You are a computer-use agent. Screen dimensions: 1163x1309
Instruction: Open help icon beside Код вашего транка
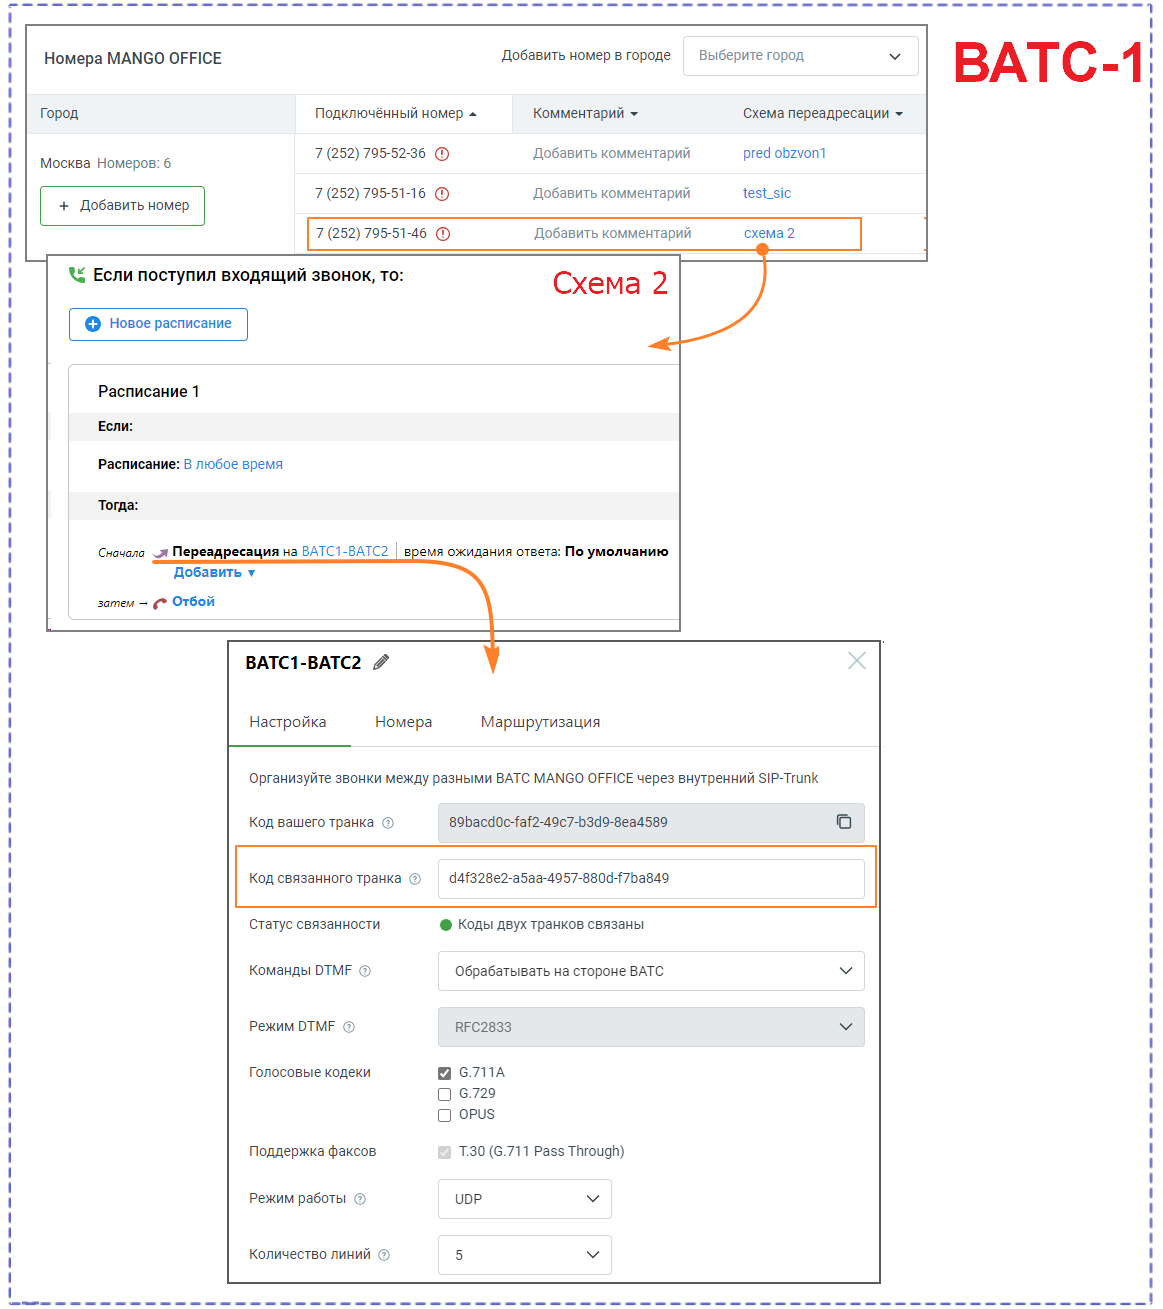tap(388, 823)
